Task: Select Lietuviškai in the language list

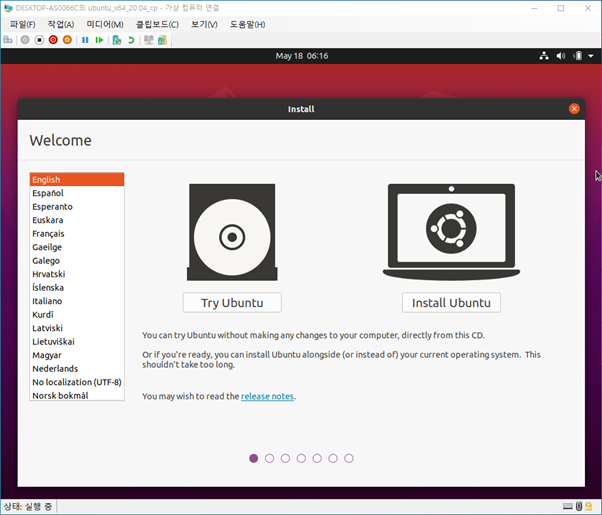Action: (x=77, y=341)
